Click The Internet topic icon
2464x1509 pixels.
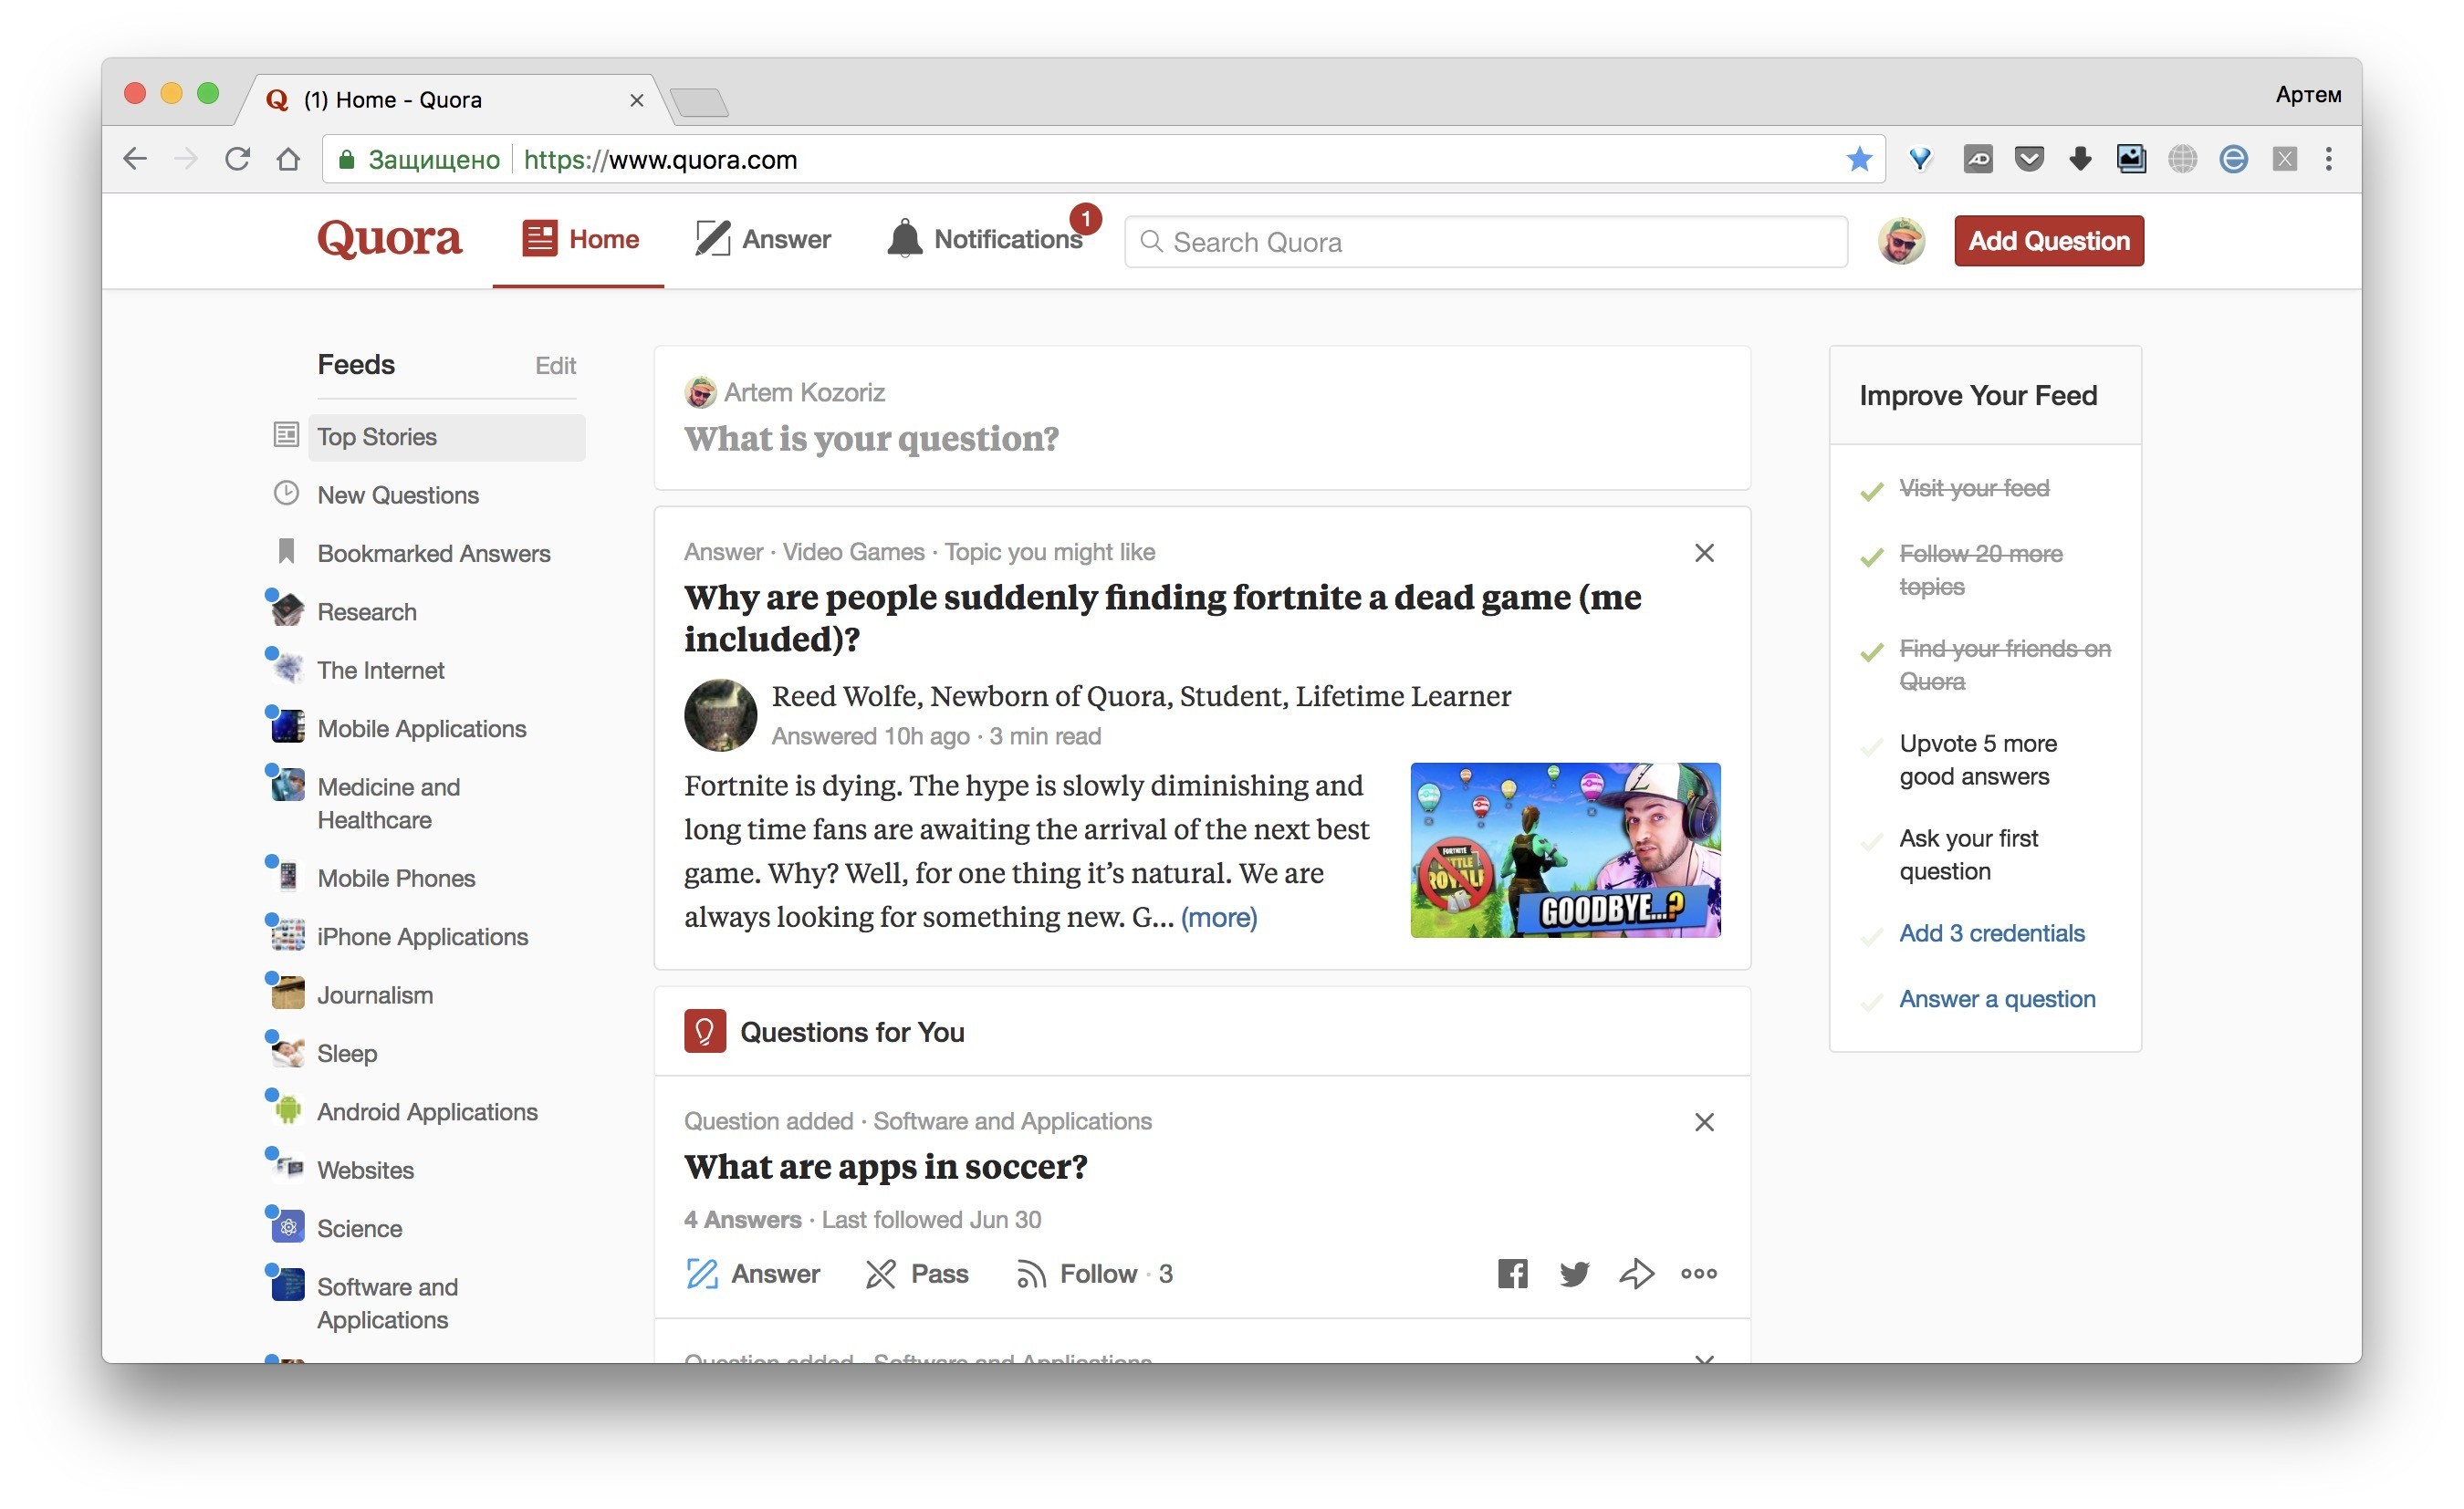click(x=288, y=669)
